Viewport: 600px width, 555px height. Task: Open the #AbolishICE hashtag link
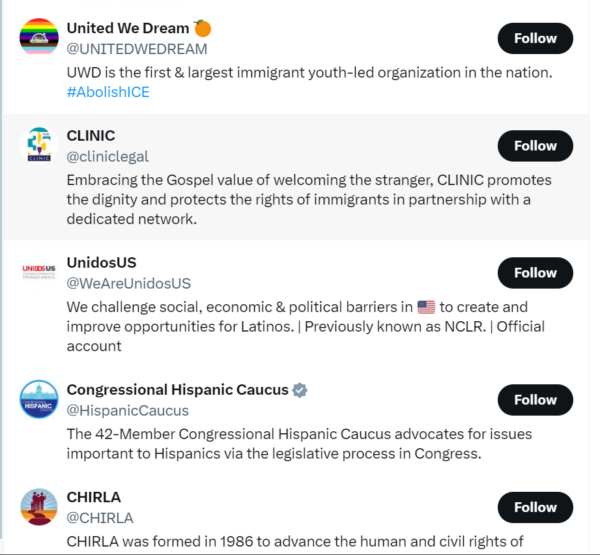108,92
